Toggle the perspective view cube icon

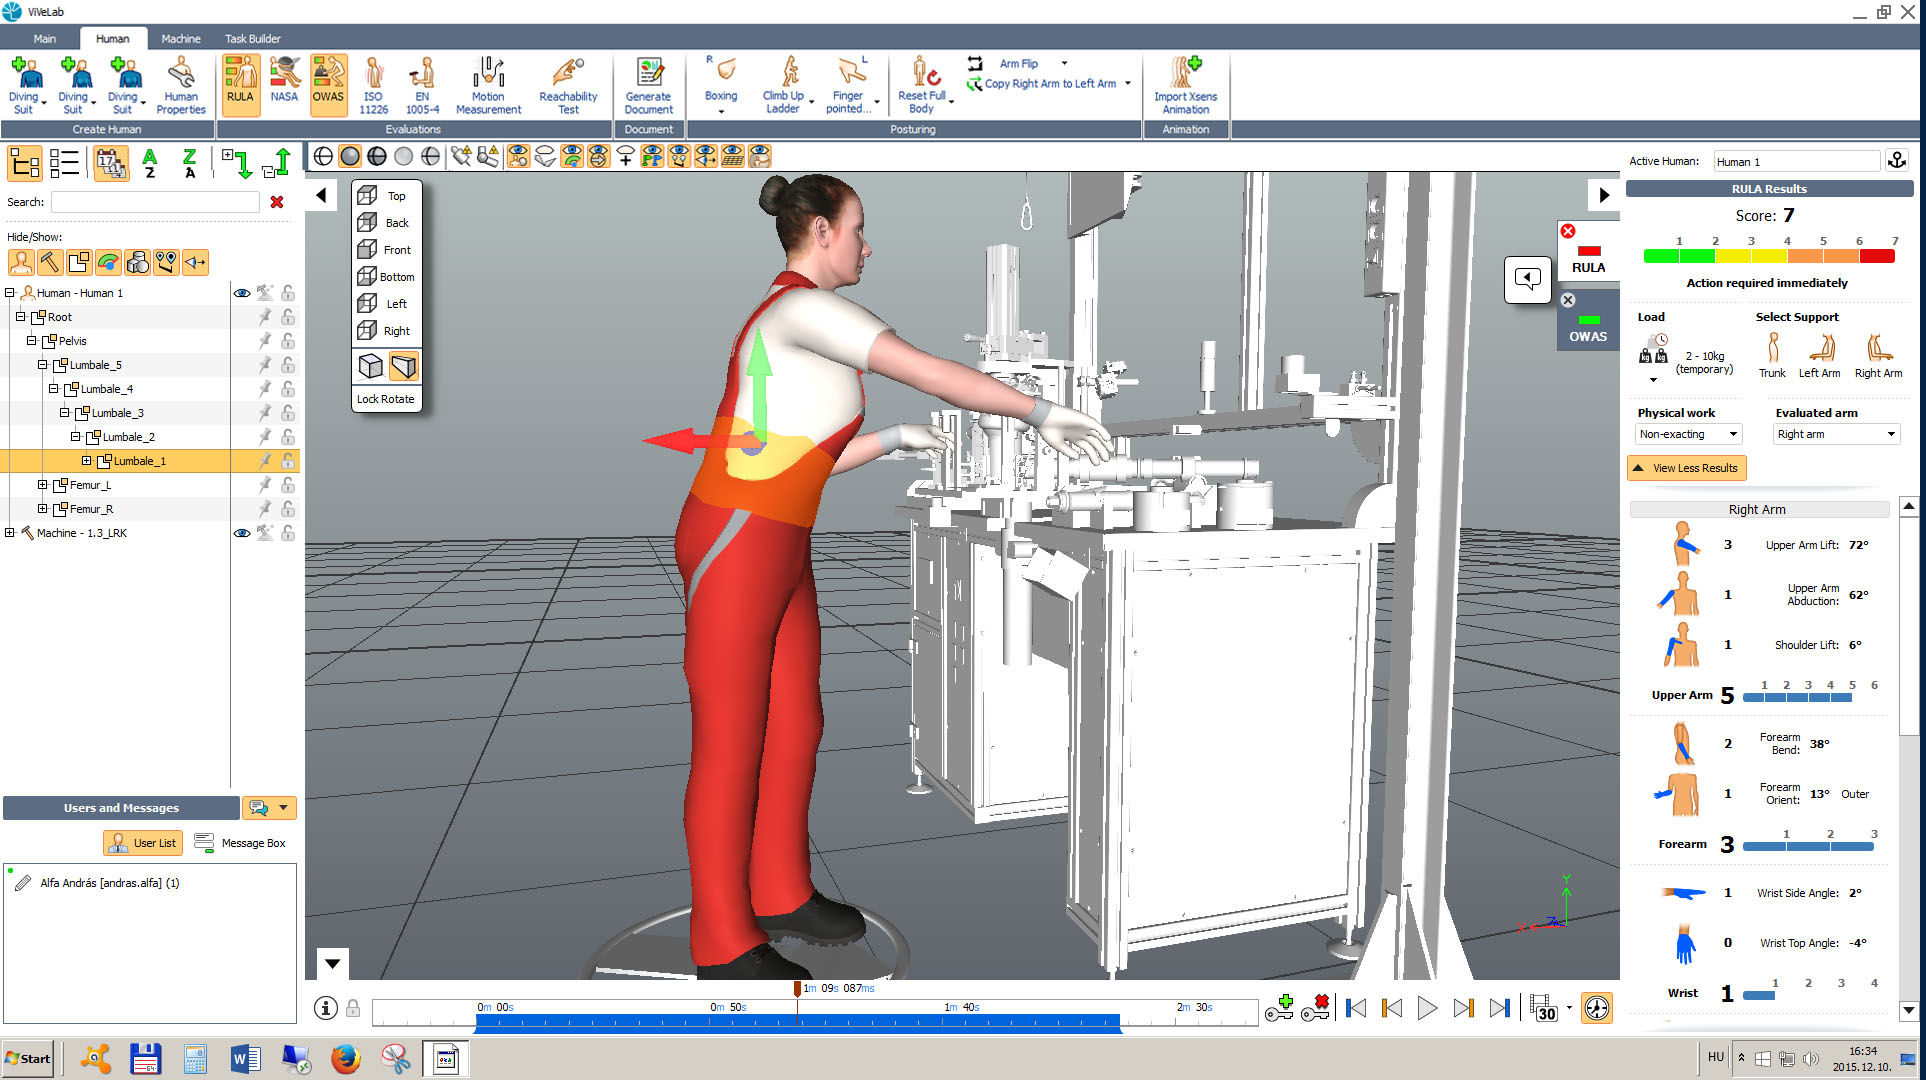pyautogui.click(x=404, y=367)
